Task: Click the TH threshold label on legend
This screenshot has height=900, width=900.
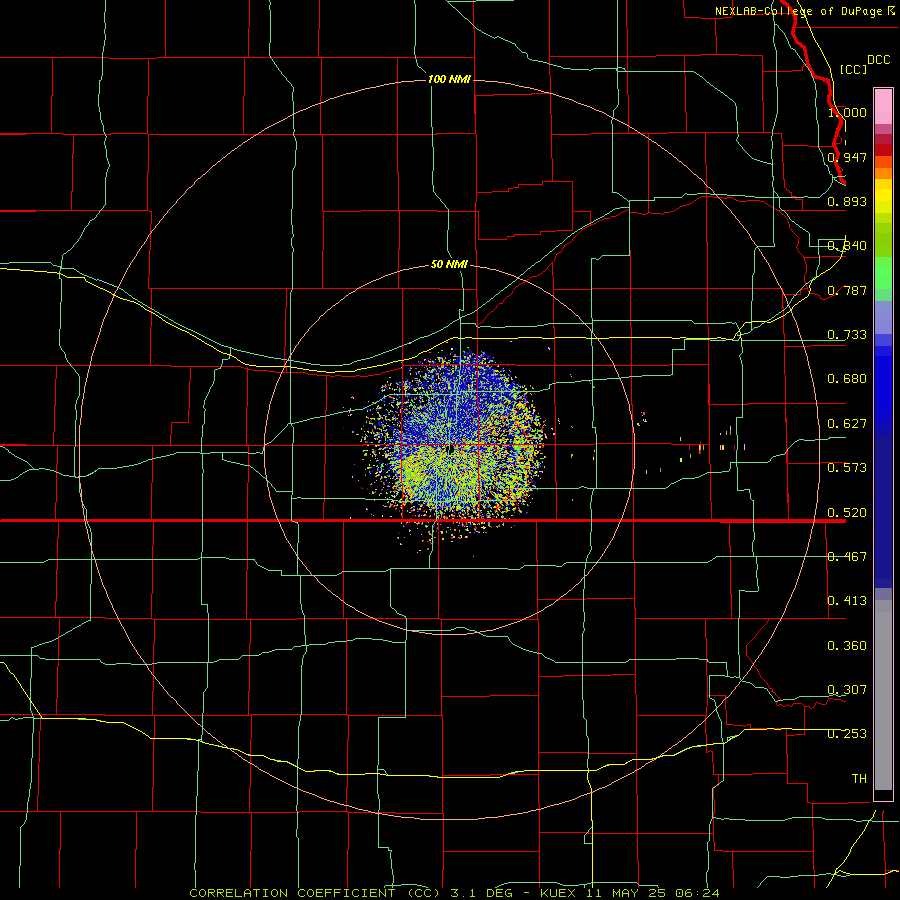Action: pos(859,779)
